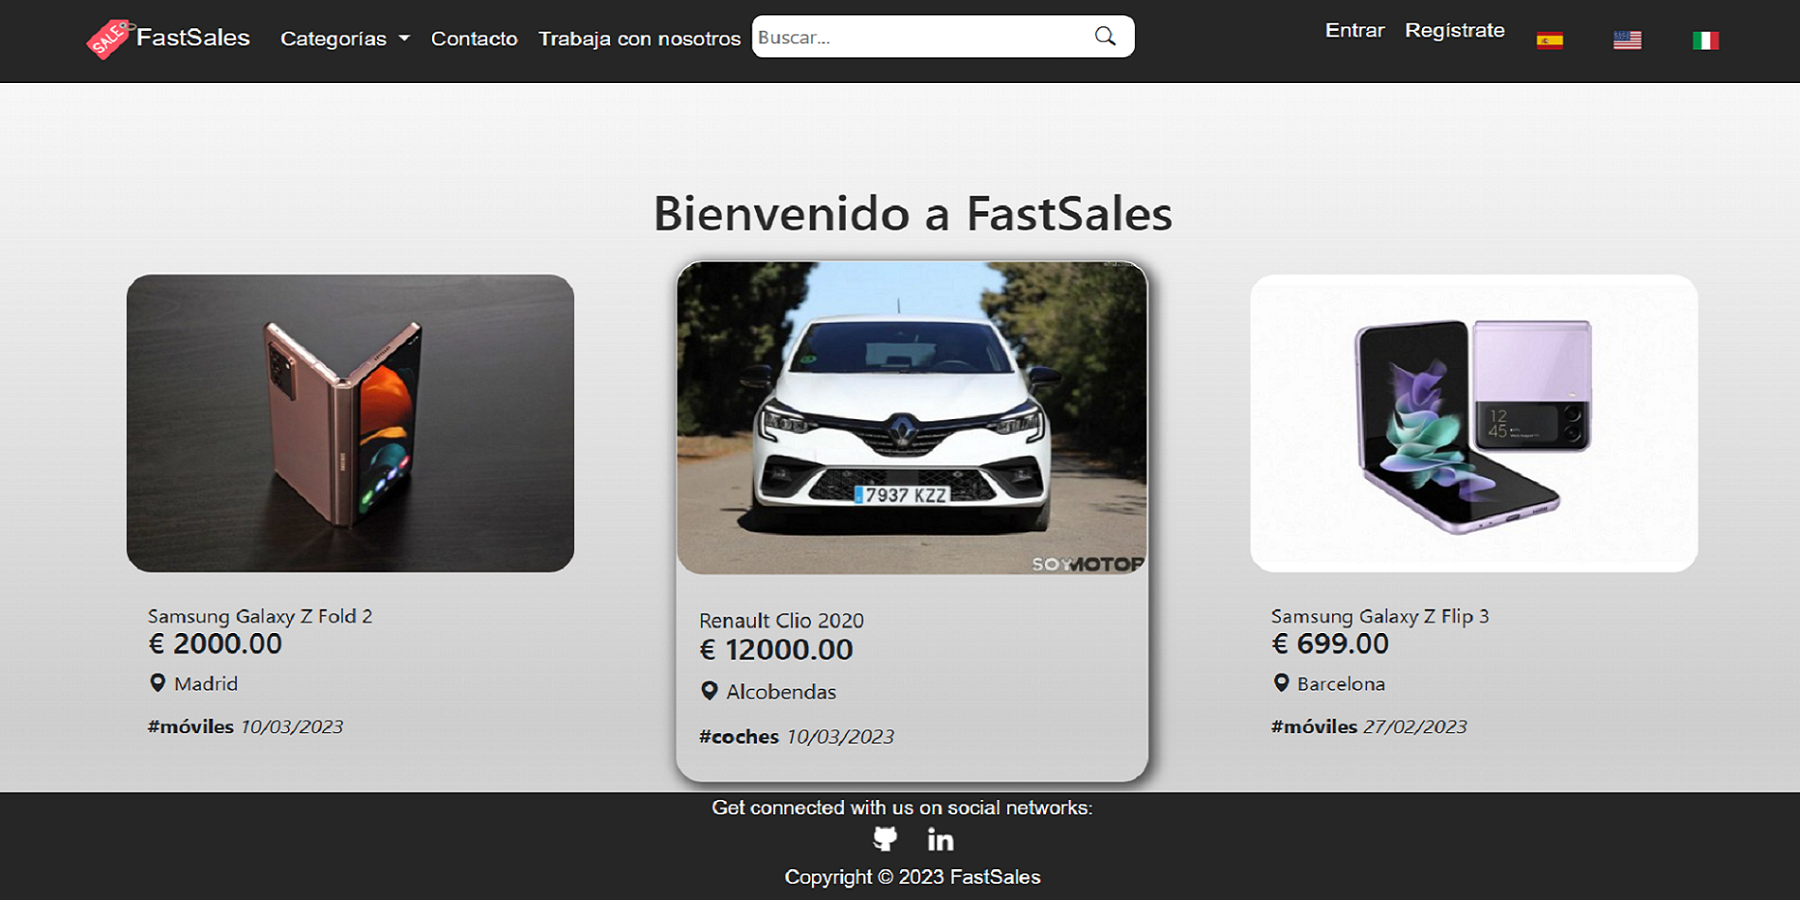Click the Entrar login link
Viewport: 1800px width, 900px height.
(x=1355, y=30)
